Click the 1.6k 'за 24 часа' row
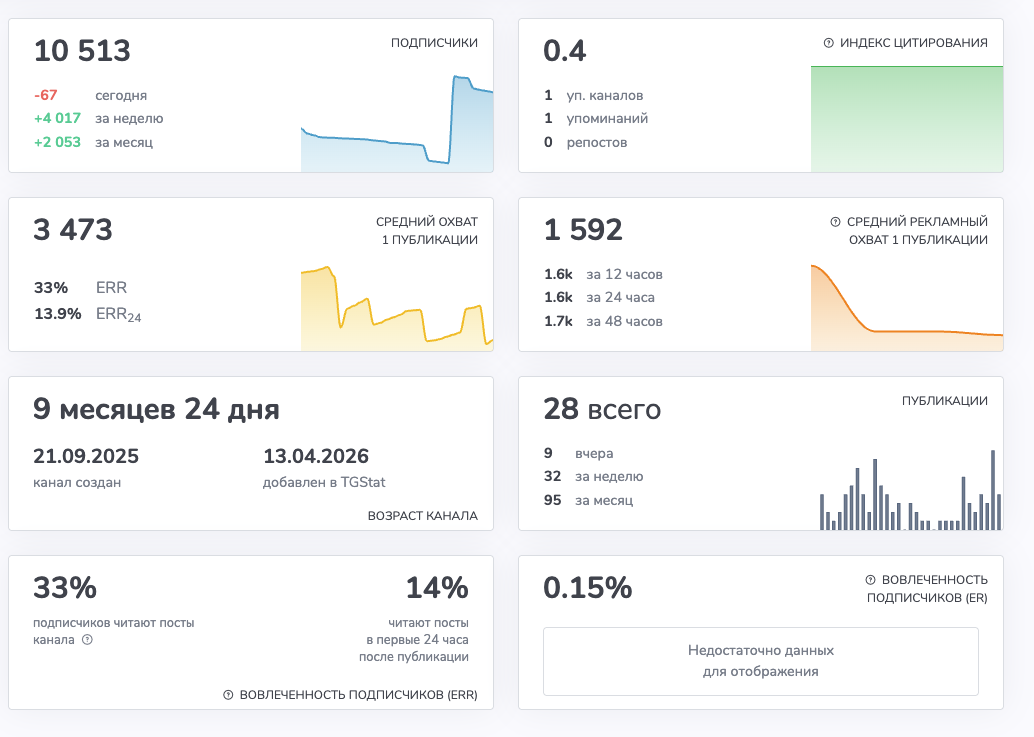Viewport: 1034px width, 737px height. (599, 297)
